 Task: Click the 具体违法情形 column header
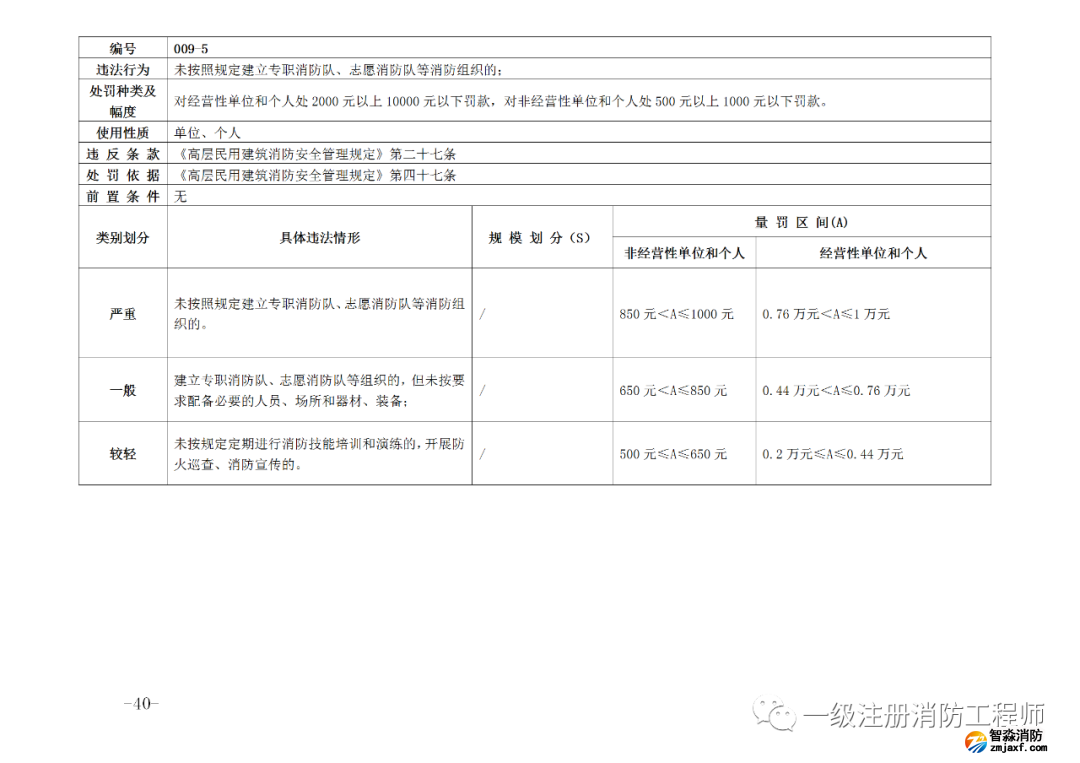(x=319, y=238)
